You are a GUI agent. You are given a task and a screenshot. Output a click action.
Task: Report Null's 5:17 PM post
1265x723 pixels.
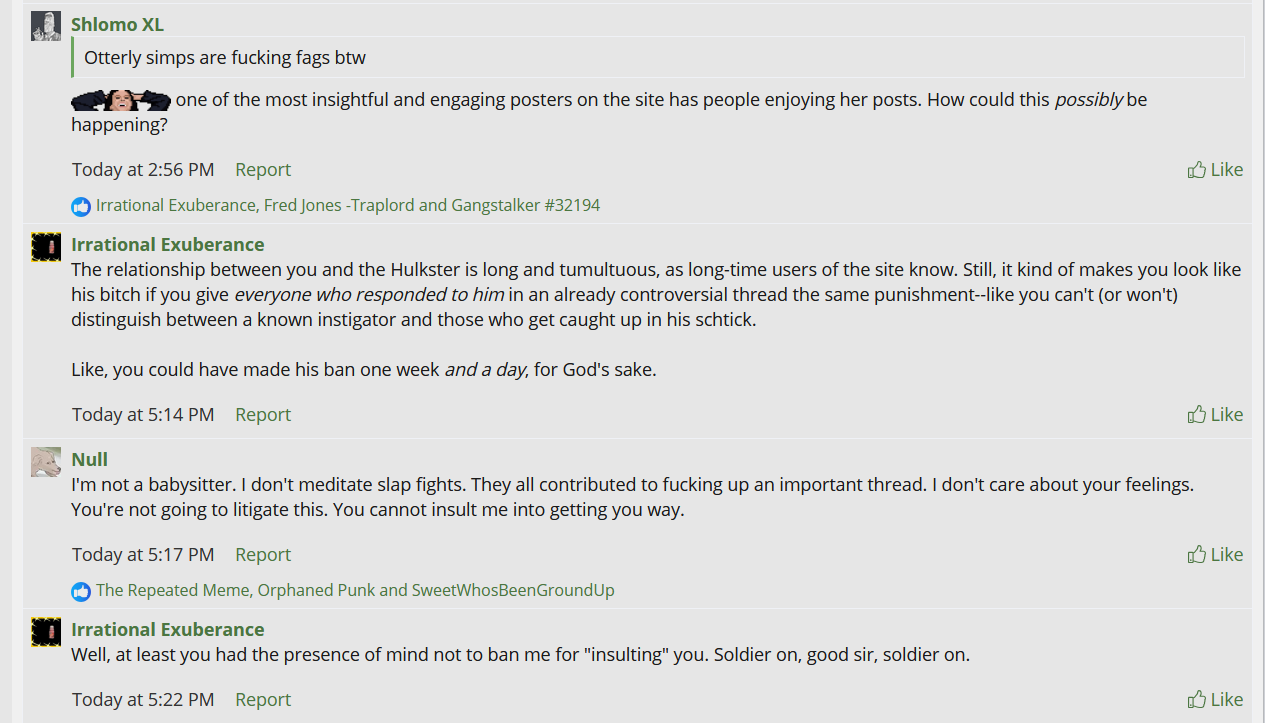point(263,555)
